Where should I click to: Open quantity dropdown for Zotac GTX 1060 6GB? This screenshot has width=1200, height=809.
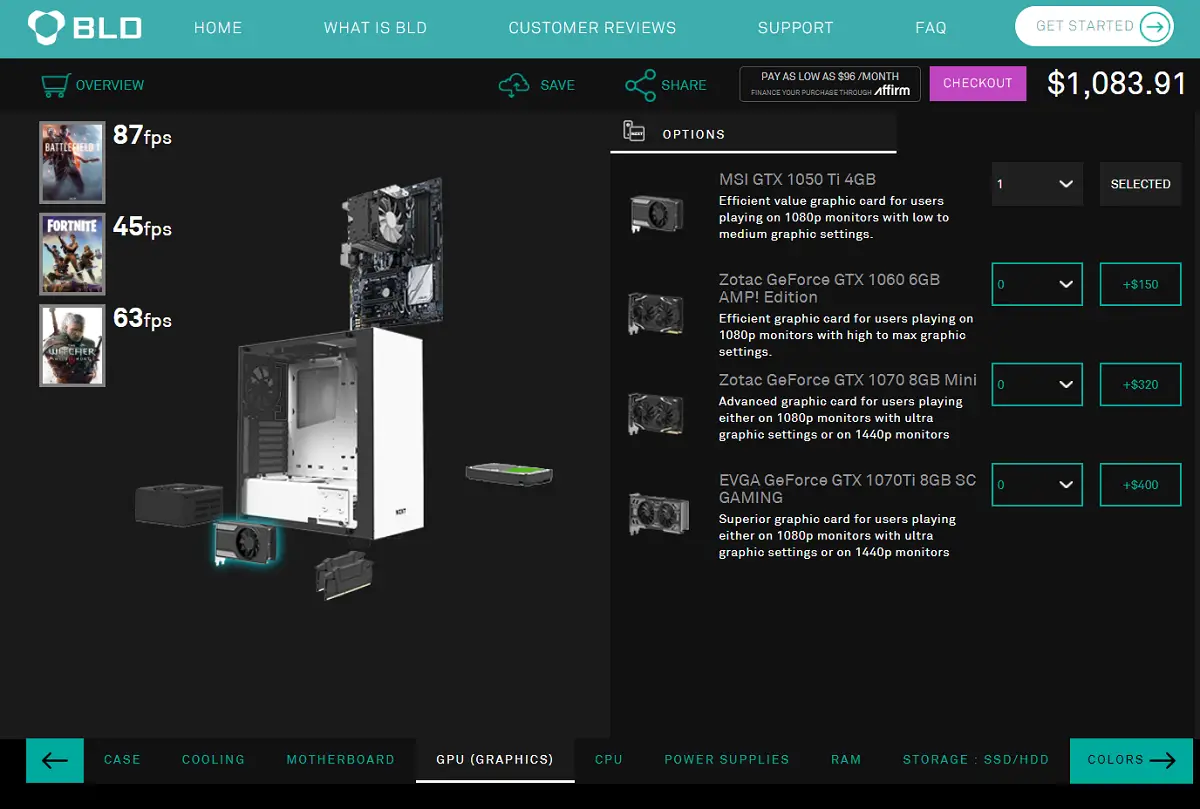pyautogui.click(x=1037, y=284)
